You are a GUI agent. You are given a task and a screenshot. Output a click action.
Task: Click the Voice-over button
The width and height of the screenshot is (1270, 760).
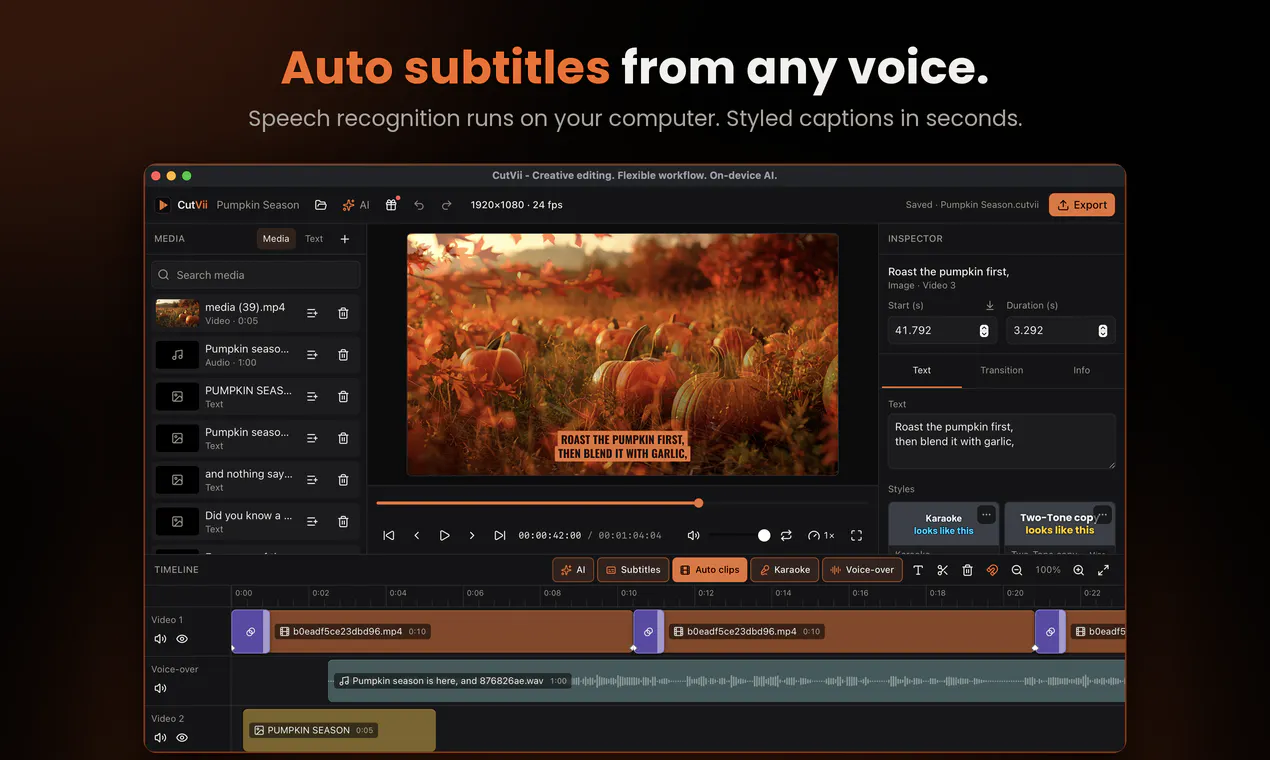pyautogui.click(x=862, y=570)
